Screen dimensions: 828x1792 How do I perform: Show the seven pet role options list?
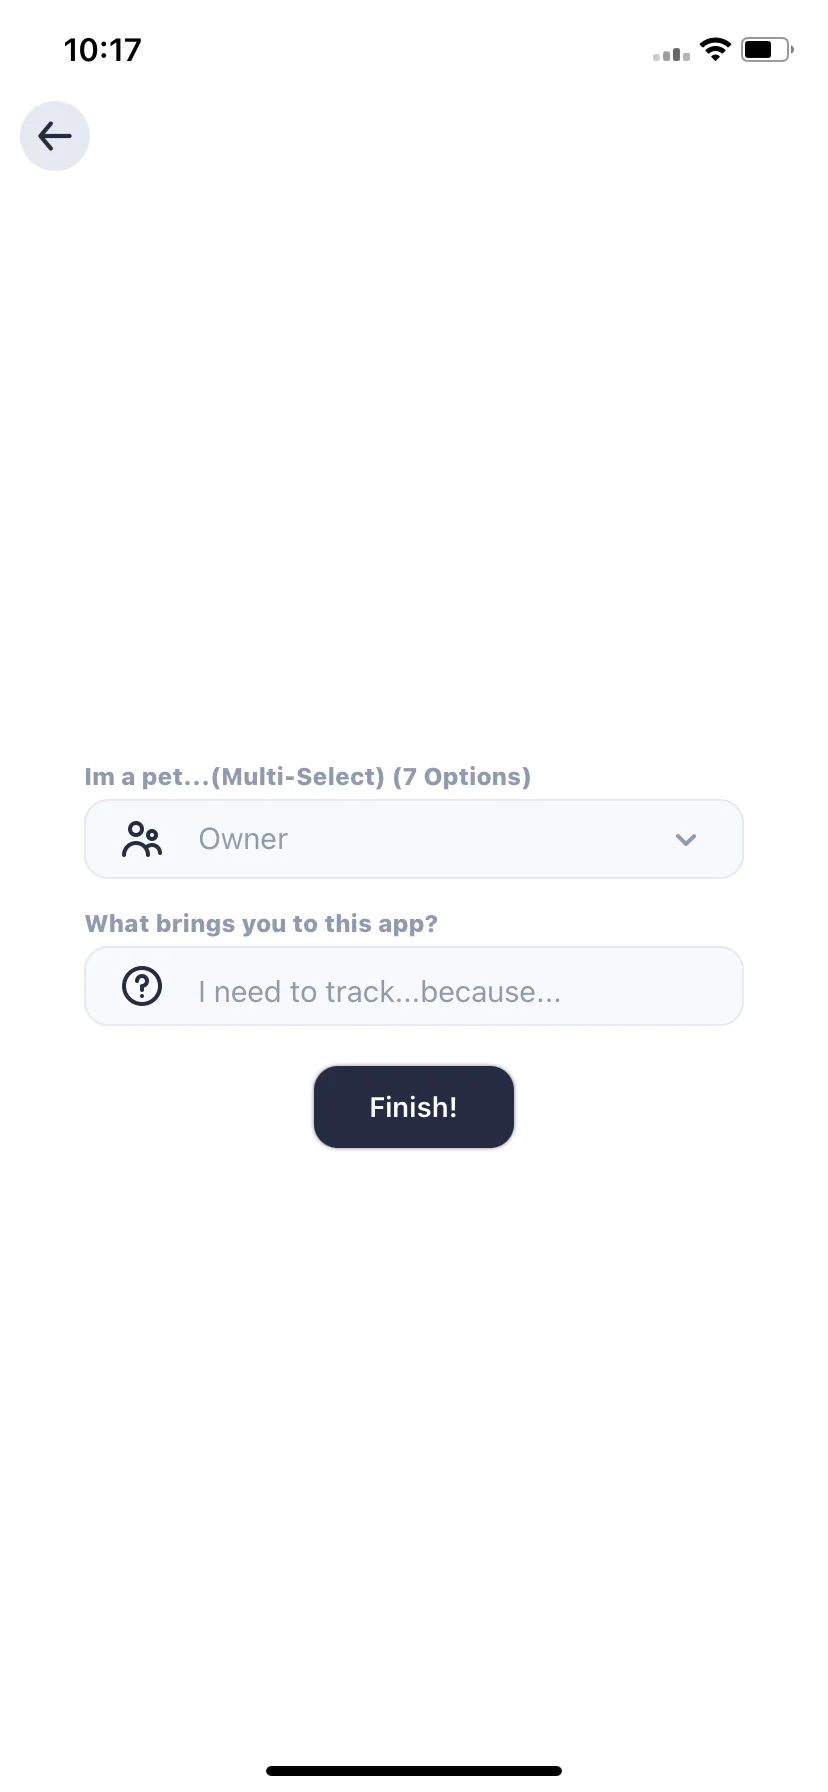coord(414,839)
